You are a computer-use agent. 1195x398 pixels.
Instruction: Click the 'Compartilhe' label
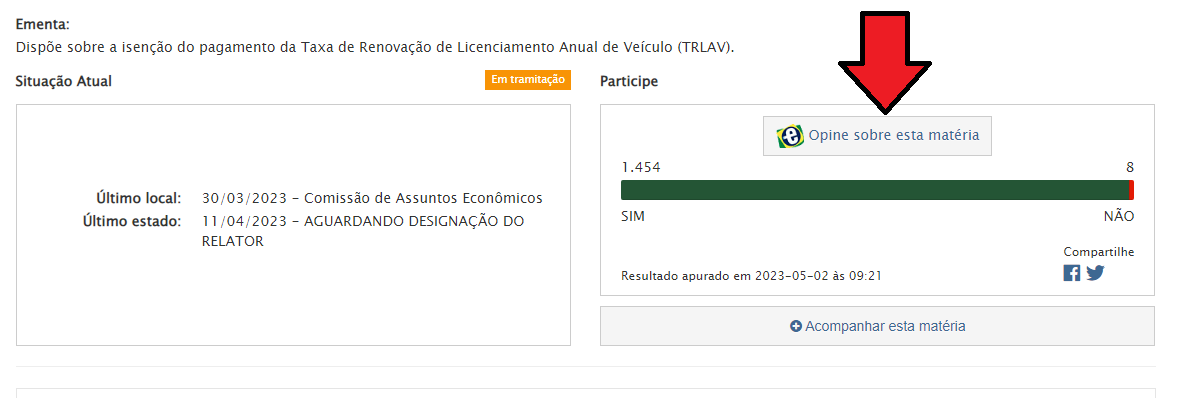pos(1099,252)
